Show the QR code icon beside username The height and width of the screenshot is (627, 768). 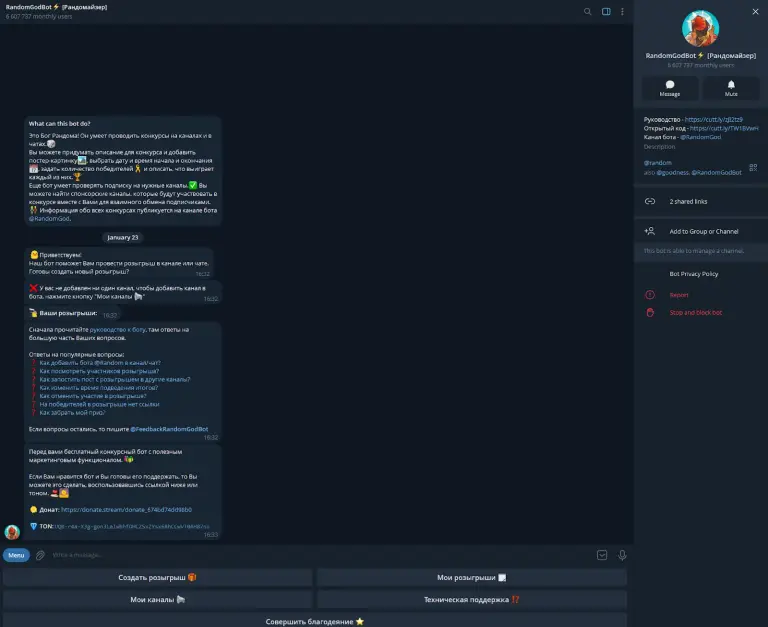point(753,168)
